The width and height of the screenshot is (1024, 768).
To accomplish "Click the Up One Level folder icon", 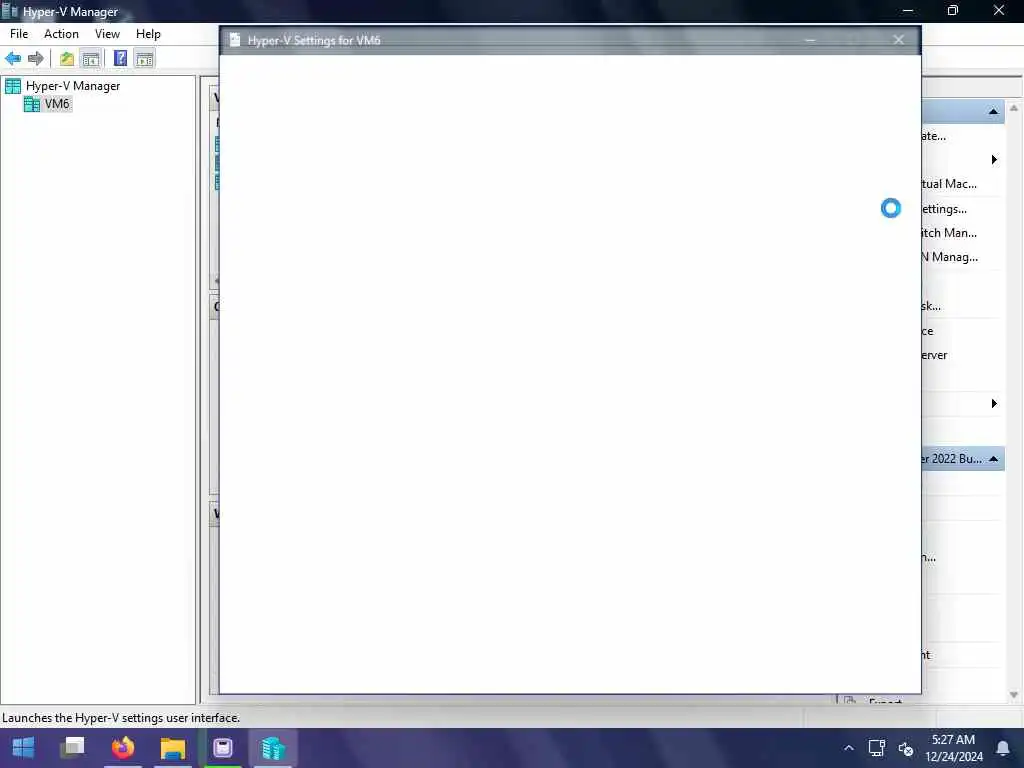I will [67, 59].
